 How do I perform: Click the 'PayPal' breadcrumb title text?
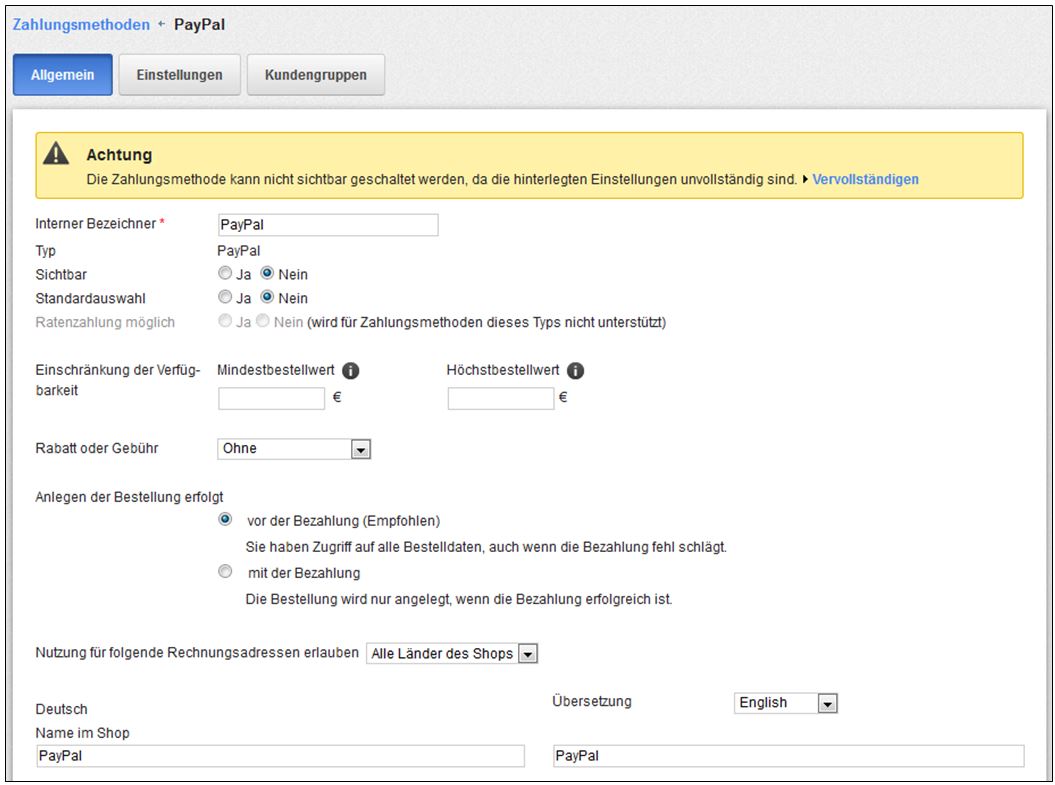click(x=199, y=25)
